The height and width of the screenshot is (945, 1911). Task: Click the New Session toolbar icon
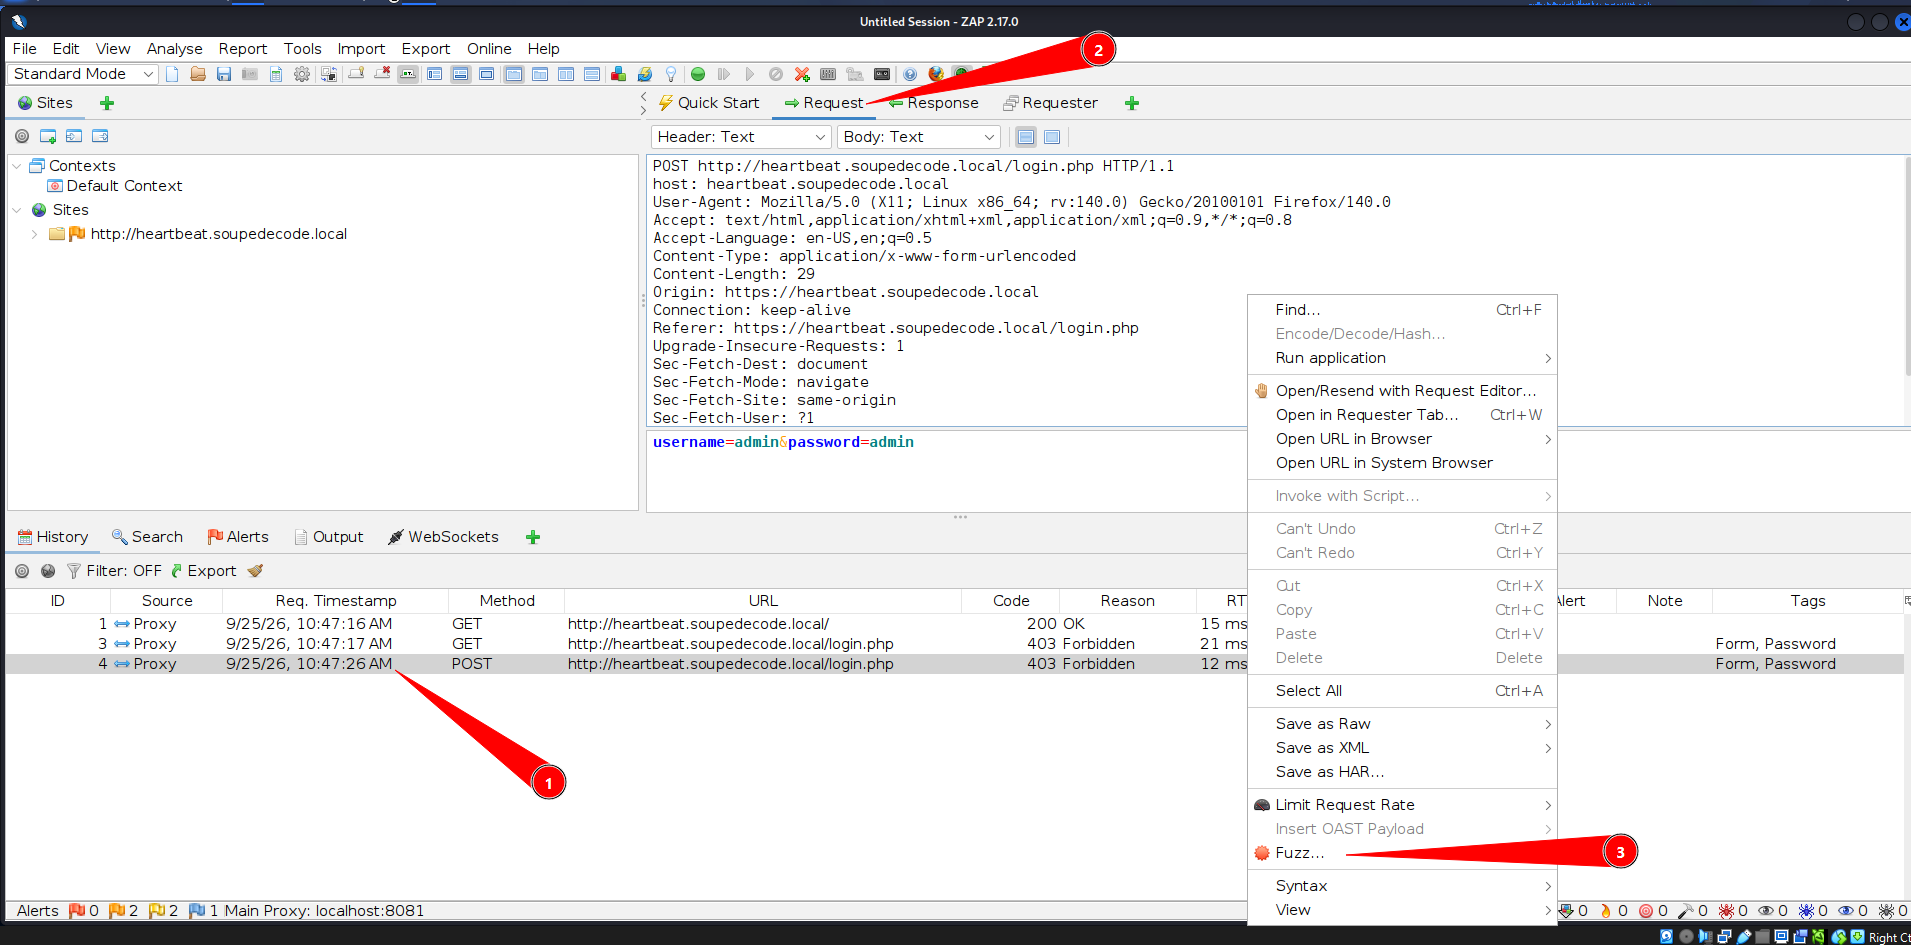click(x=172, y=74)
